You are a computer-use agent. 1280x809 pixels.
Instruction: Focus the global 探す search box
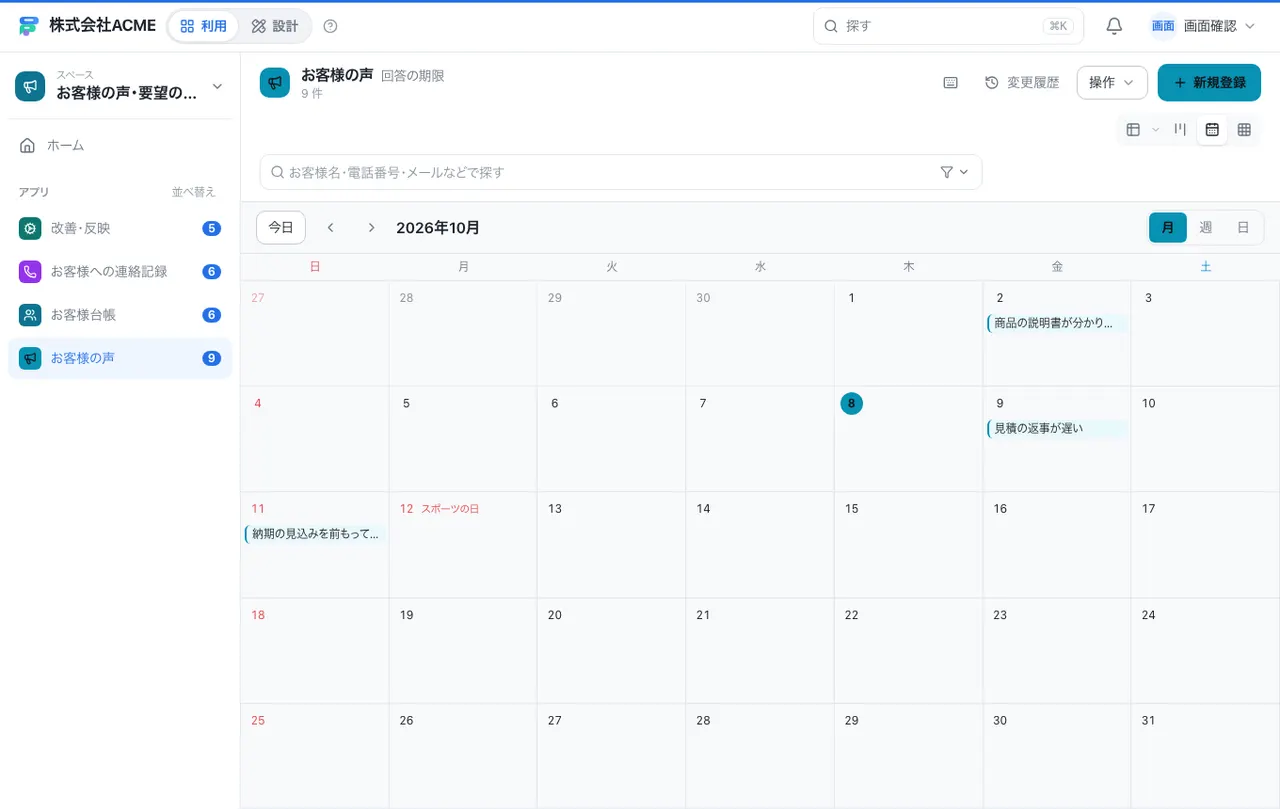pos(948,26)
